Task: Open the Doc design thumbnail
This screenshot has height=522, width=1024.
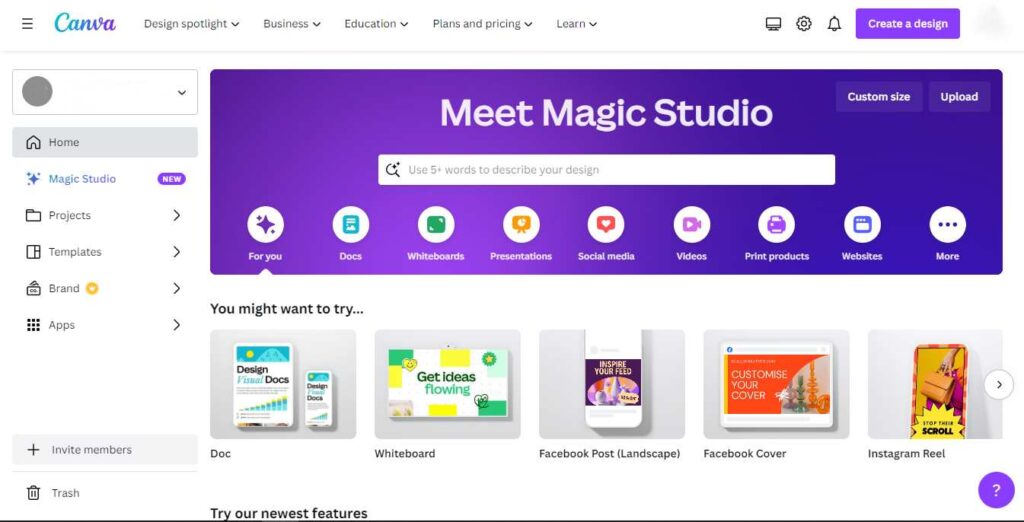Action: coord(283,384)
